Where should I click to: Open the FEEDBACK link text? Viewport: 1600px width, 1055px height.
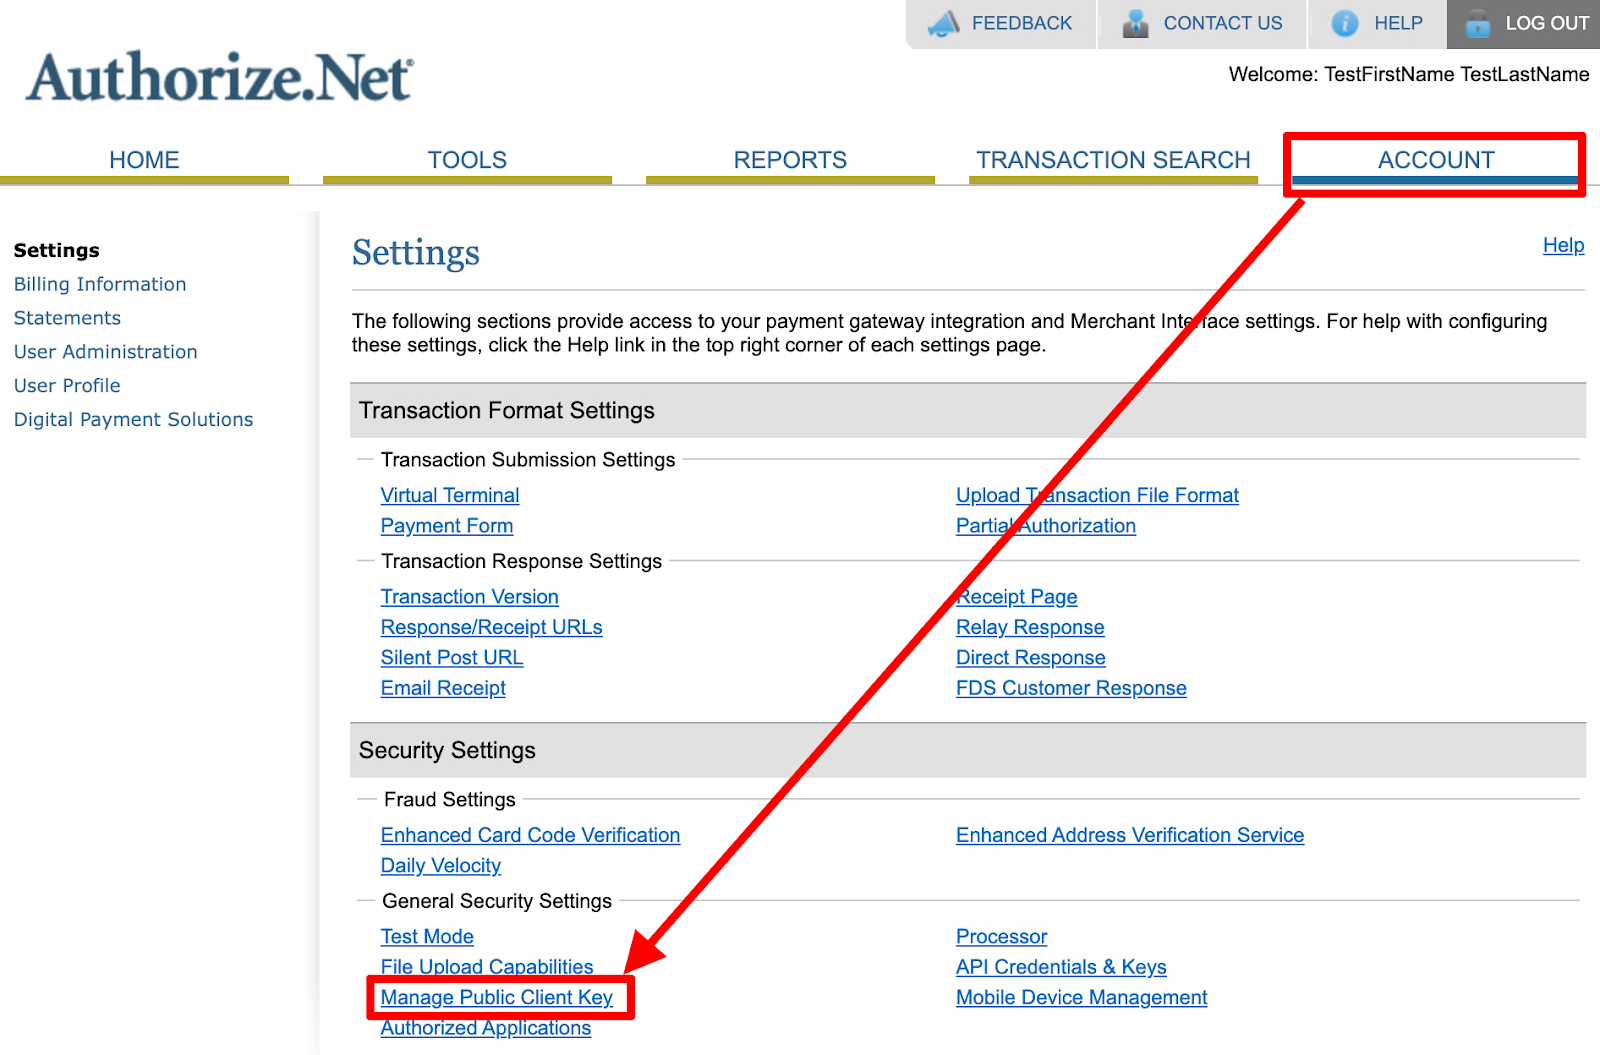(x=1021, y=23)
